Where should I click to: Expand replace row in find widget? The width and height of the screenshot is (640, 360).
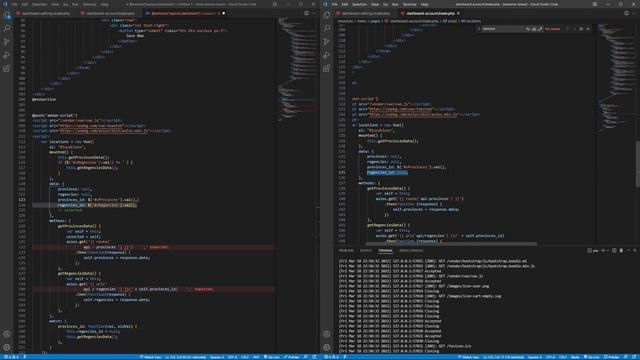click(x=479, y=29)
